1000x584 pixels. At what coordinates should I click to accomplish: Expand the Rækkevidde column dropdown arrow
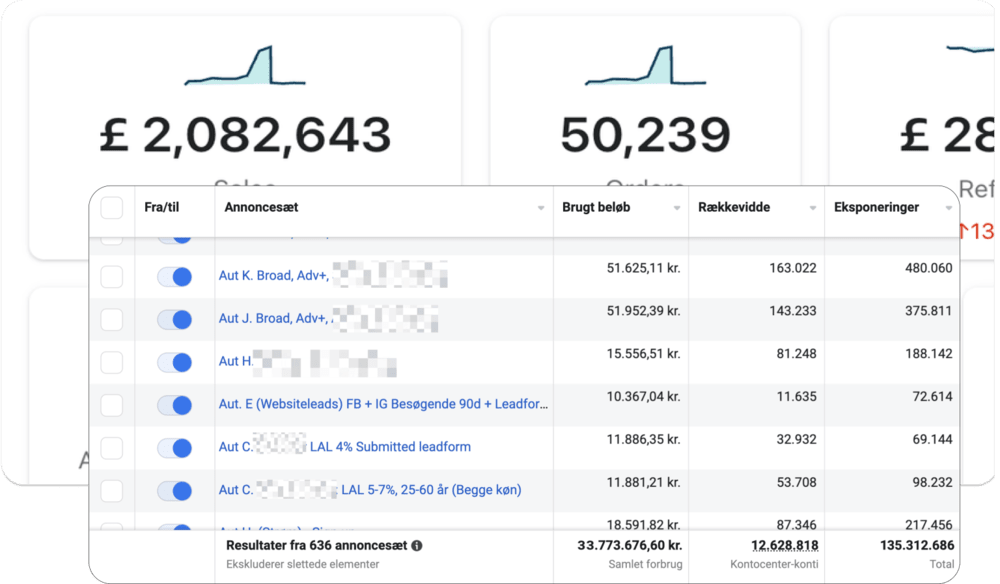[x=812, y=208]
